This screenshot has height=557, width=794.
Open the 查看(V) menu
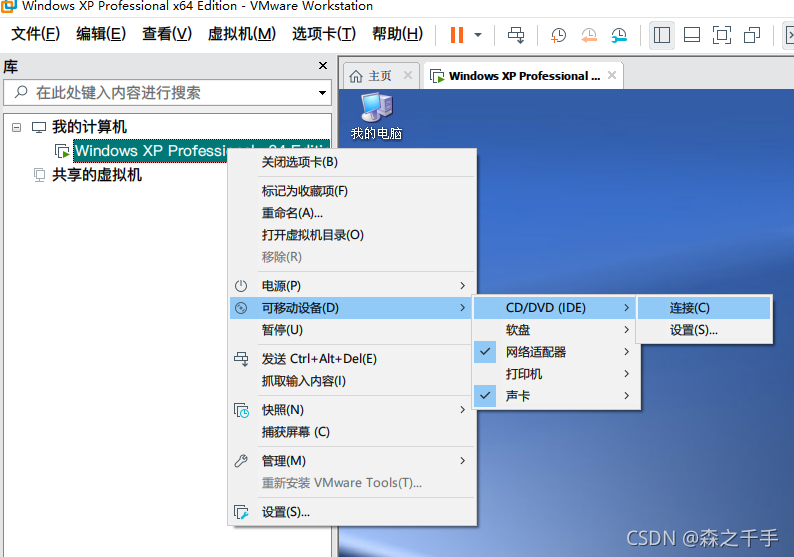tap(167, 34)
